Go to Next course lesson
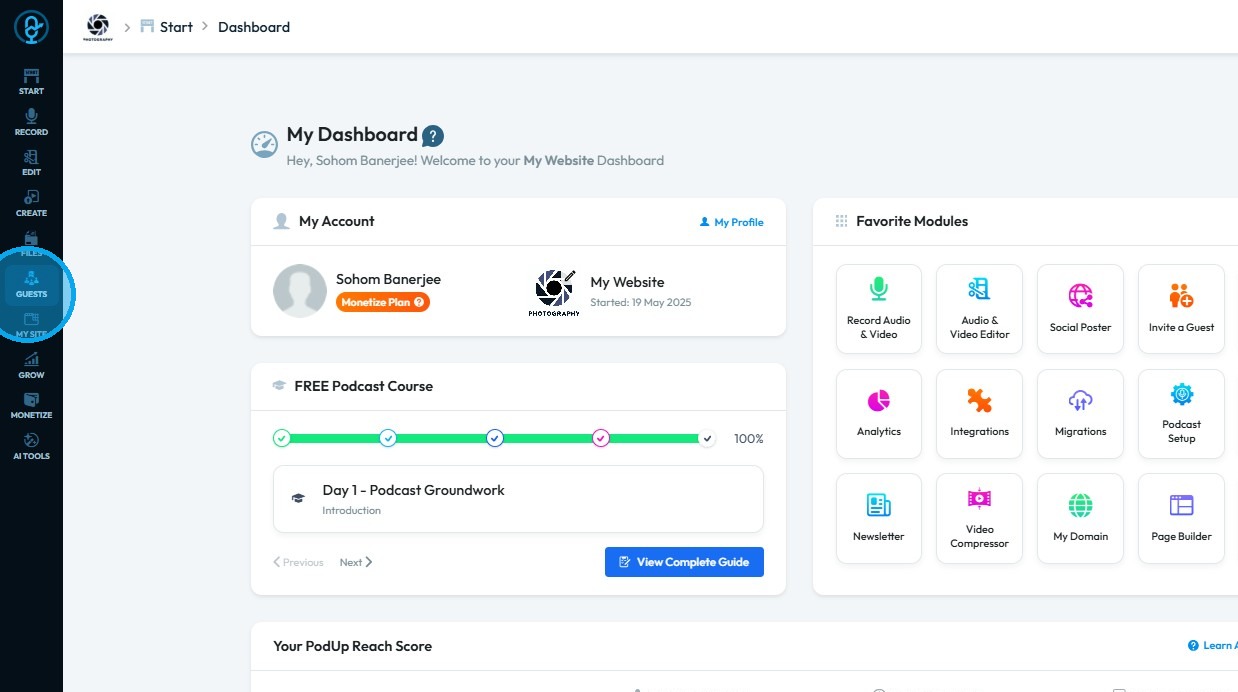Viewport: 1238px width, 692px height. (355, 562)
